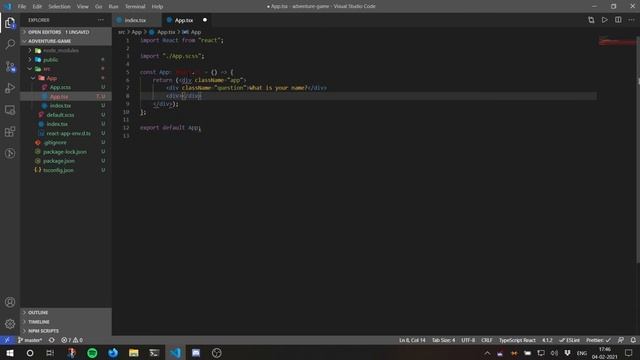Change Tab Size: 4 indentation setting
Screen dimensions: 640x360
point(443,340)
